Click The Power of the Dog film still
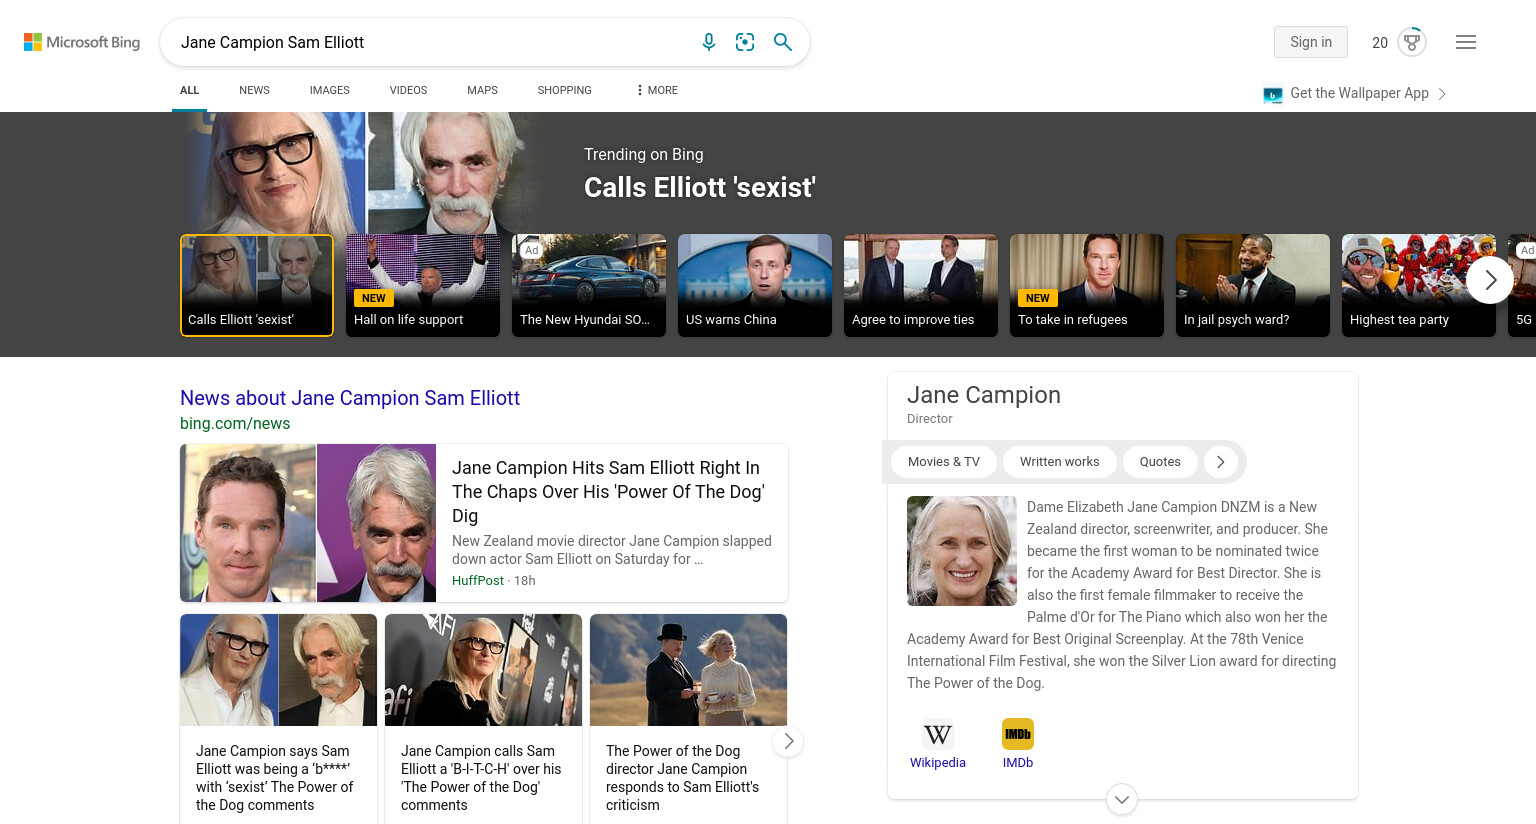 click(x=688, y=670)
